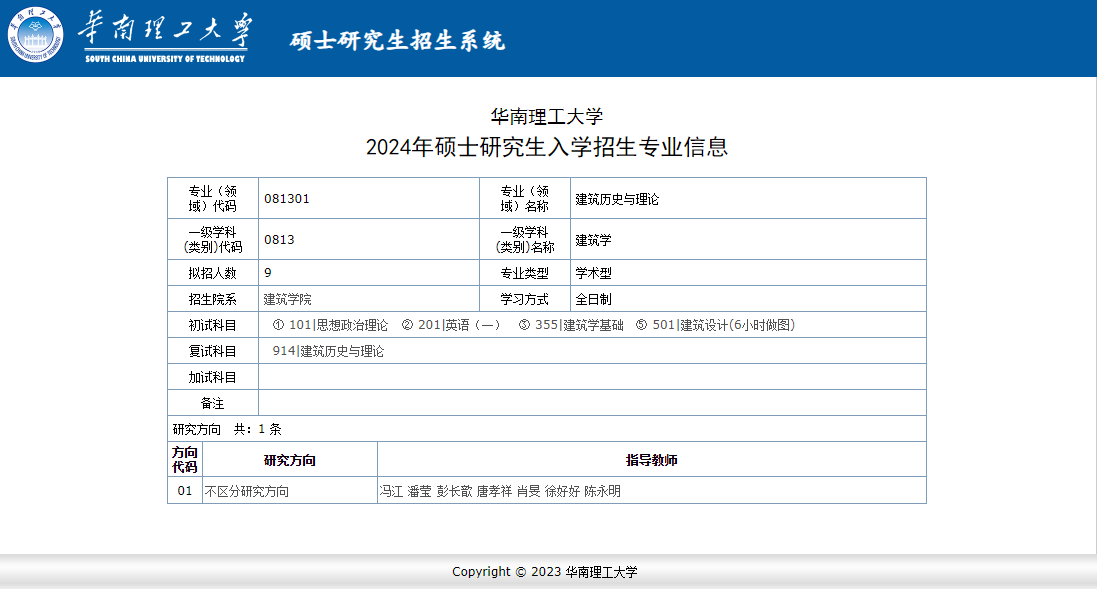Click the 一级学科(类别)名称 label cell
Viewport: 1101px width, 596px height.
point(525,239)
